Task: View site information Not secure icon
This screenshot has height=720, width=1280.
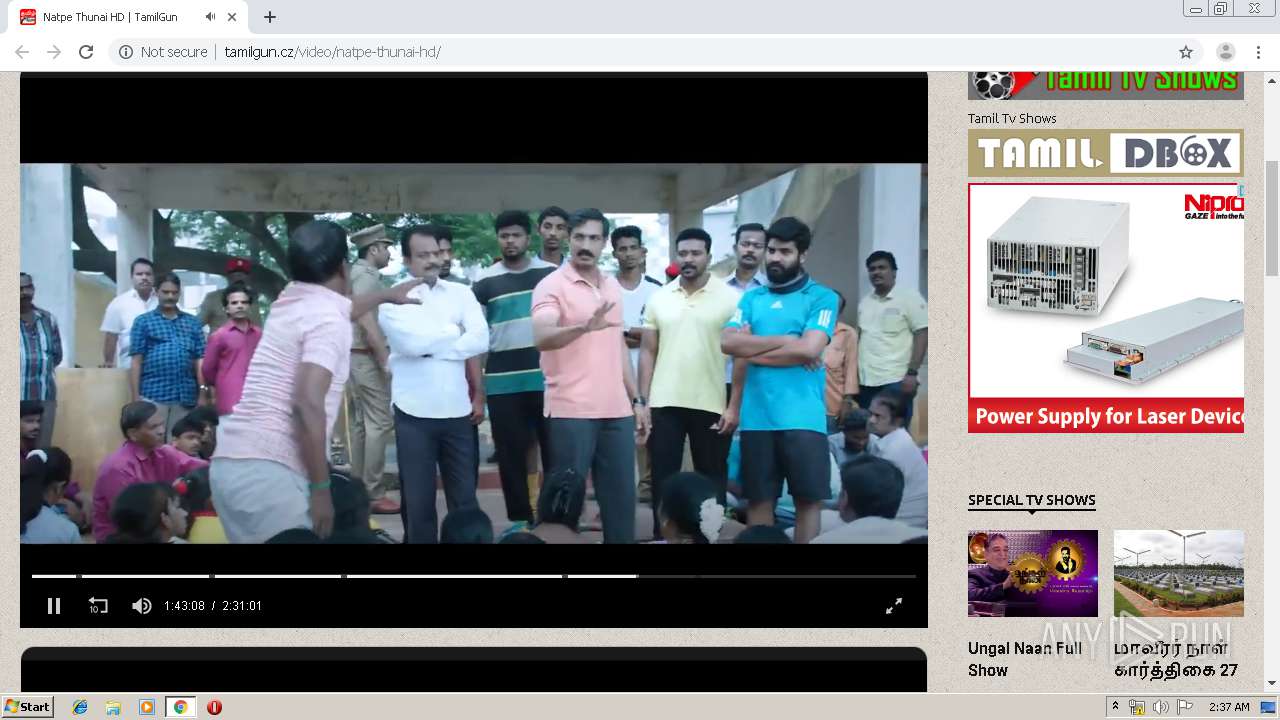Action: tap(126, 52)
